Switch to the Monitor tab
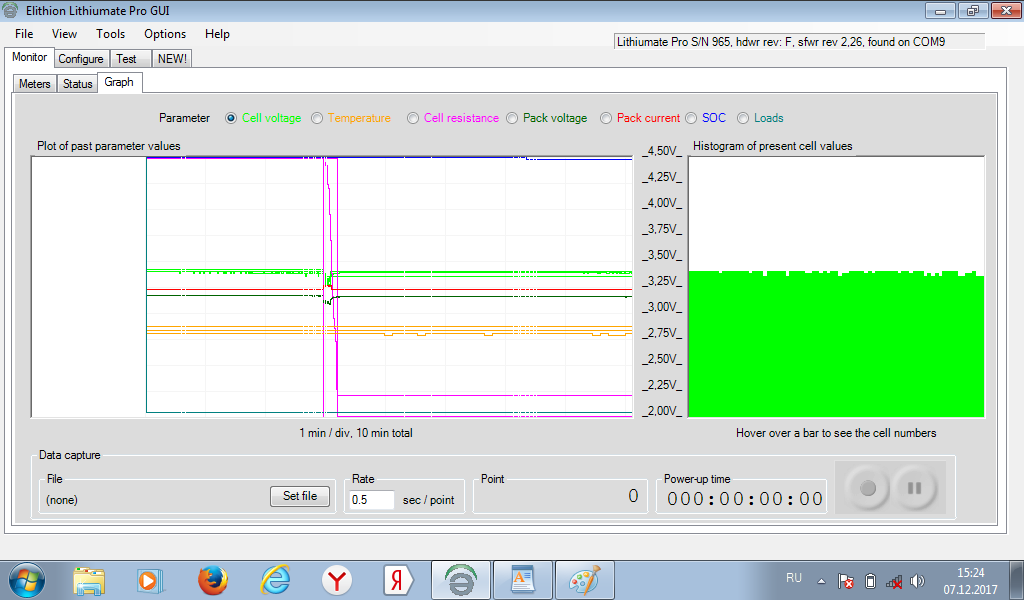The width and height of the screenshot is (1024, 600). tap(29, 57)
